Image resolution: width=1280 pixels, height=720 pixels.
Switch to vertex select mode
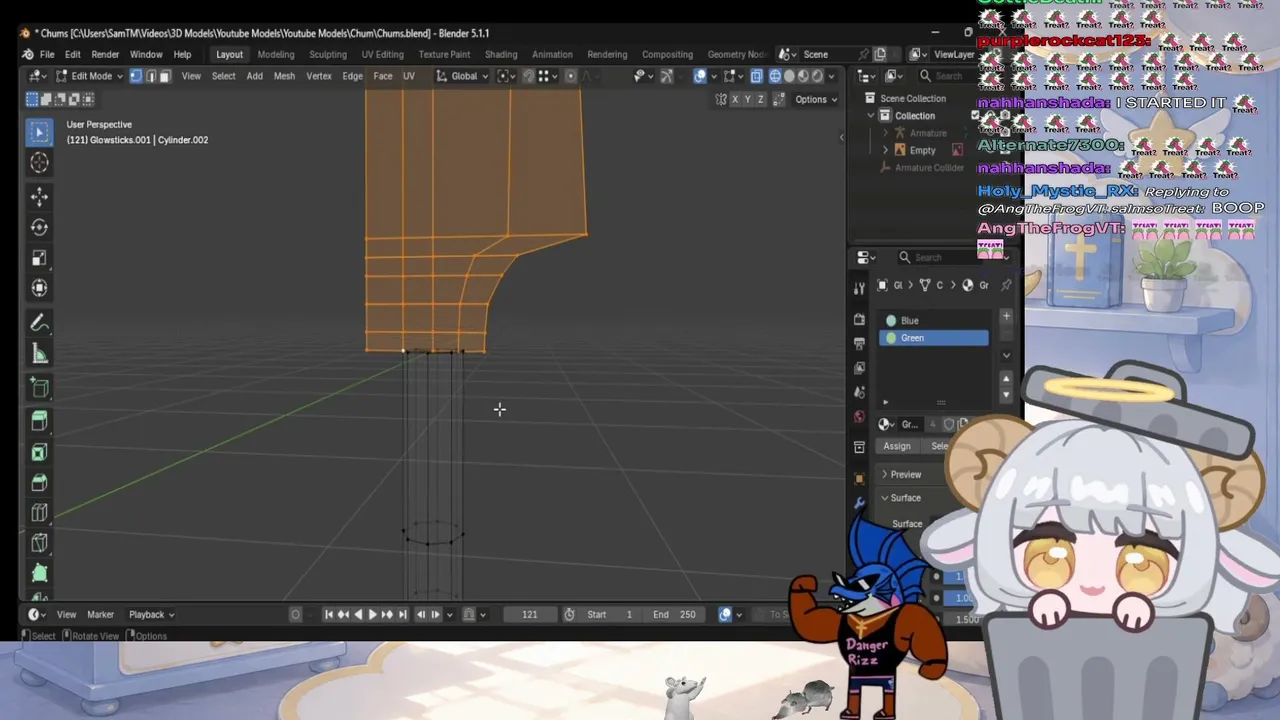tap(136, 76)
